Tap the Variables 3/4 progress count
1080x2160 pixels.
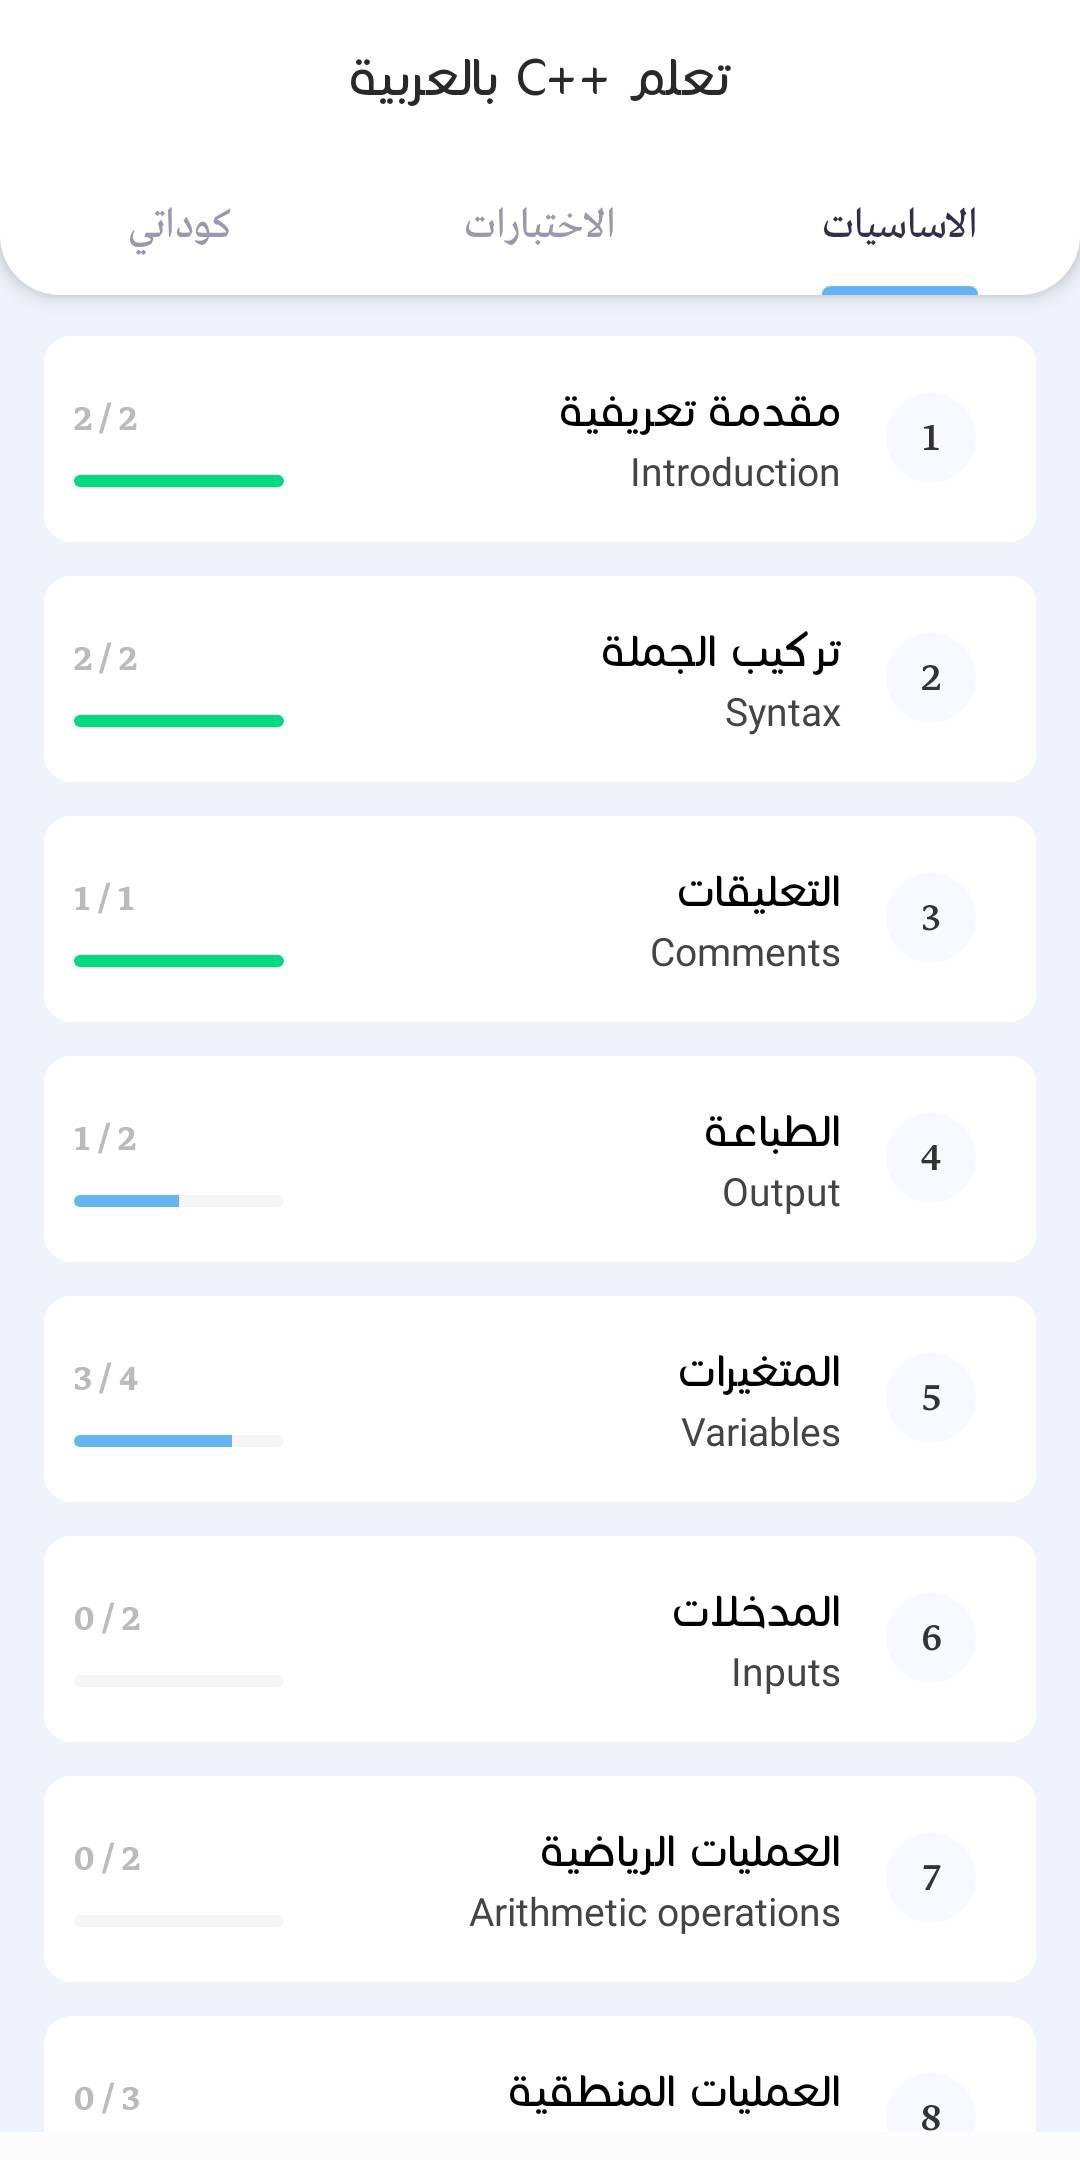click(x=106, y=1379)
